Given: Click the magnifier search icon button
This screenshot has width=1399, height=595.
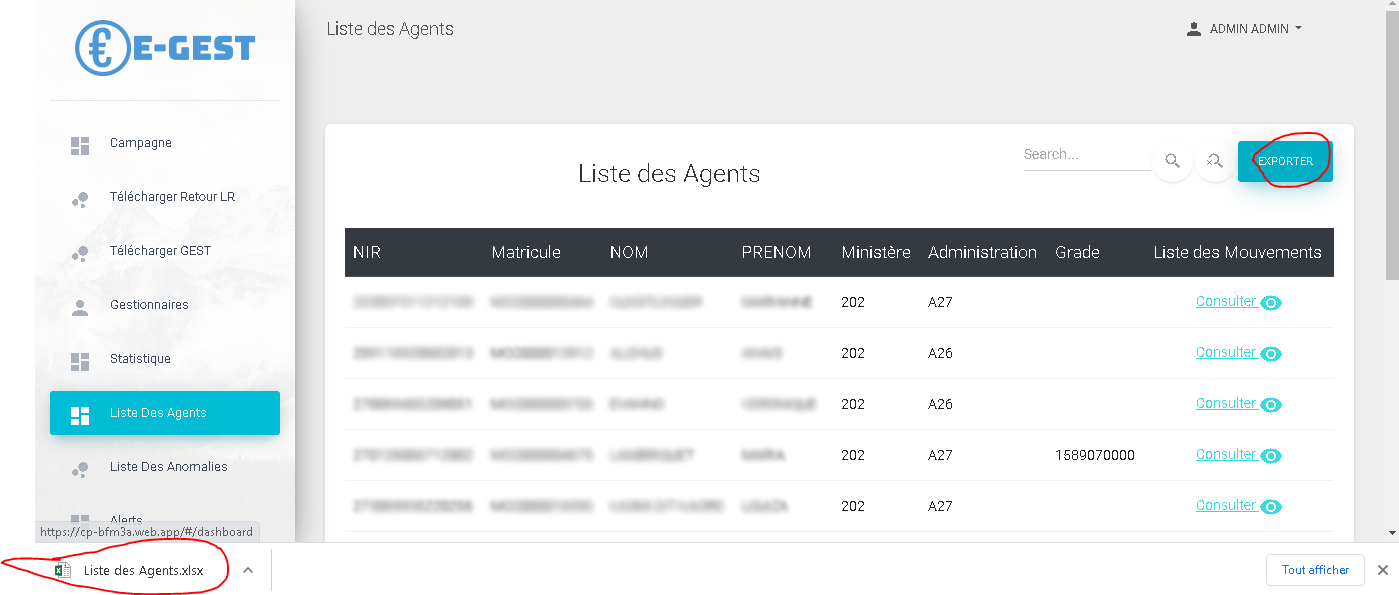Looking at the screenshot, I should 1173,161.
